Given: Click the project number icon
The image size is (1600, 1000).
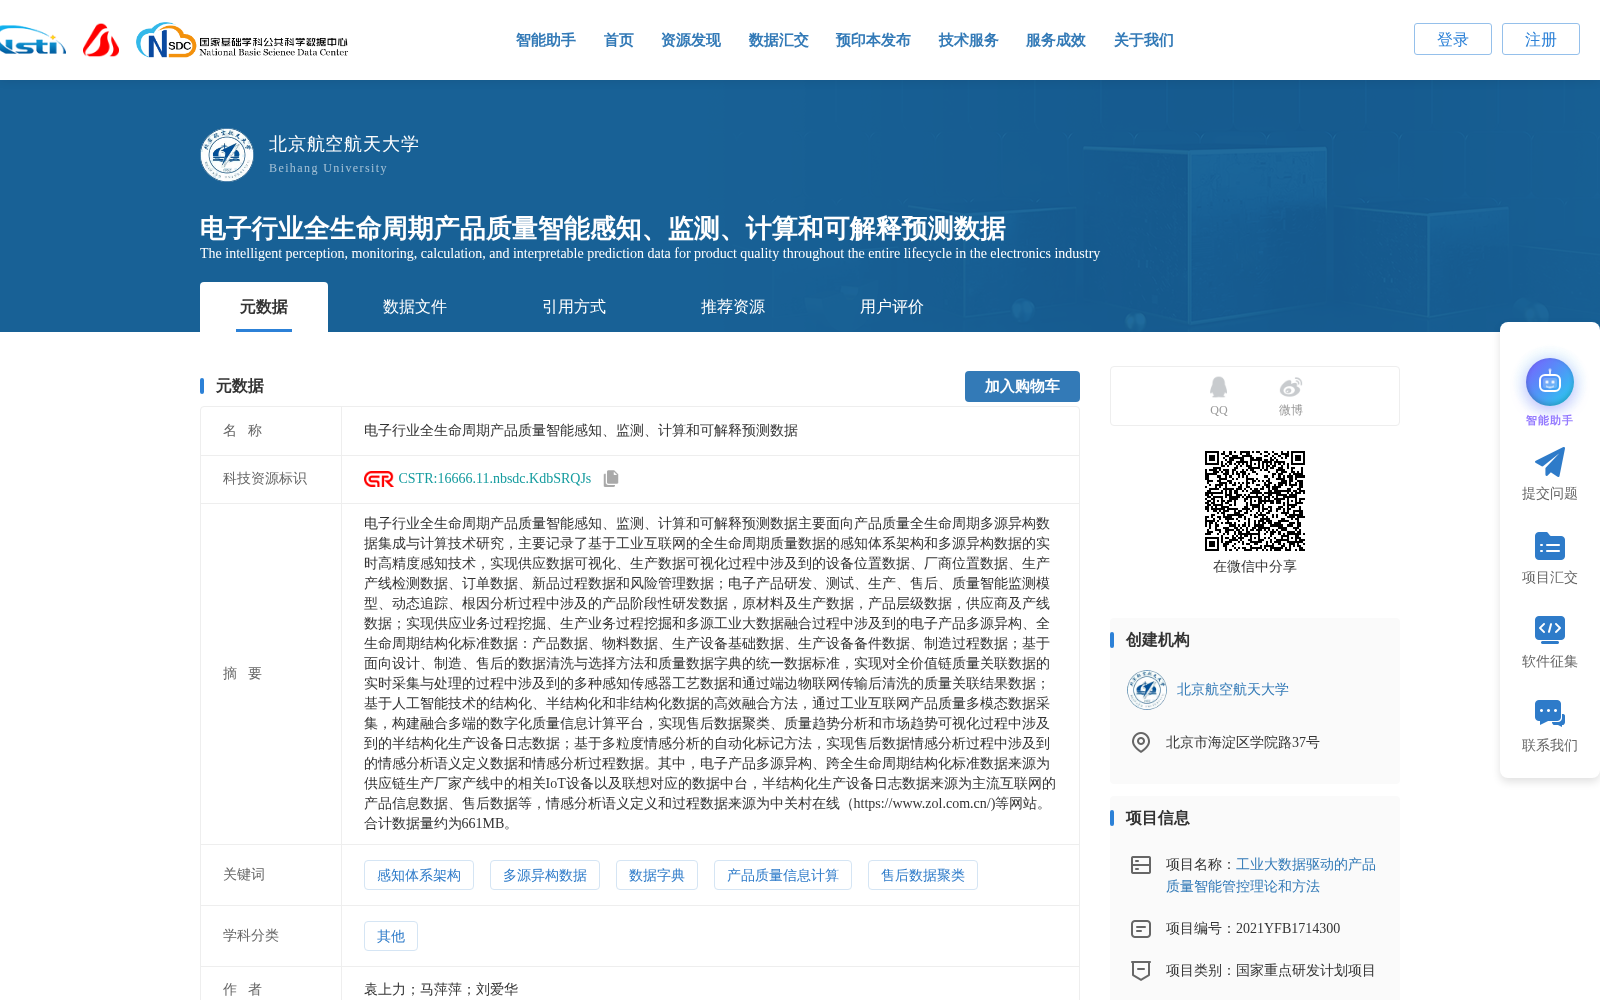Looking at the screenshot, I should 1141,929.
